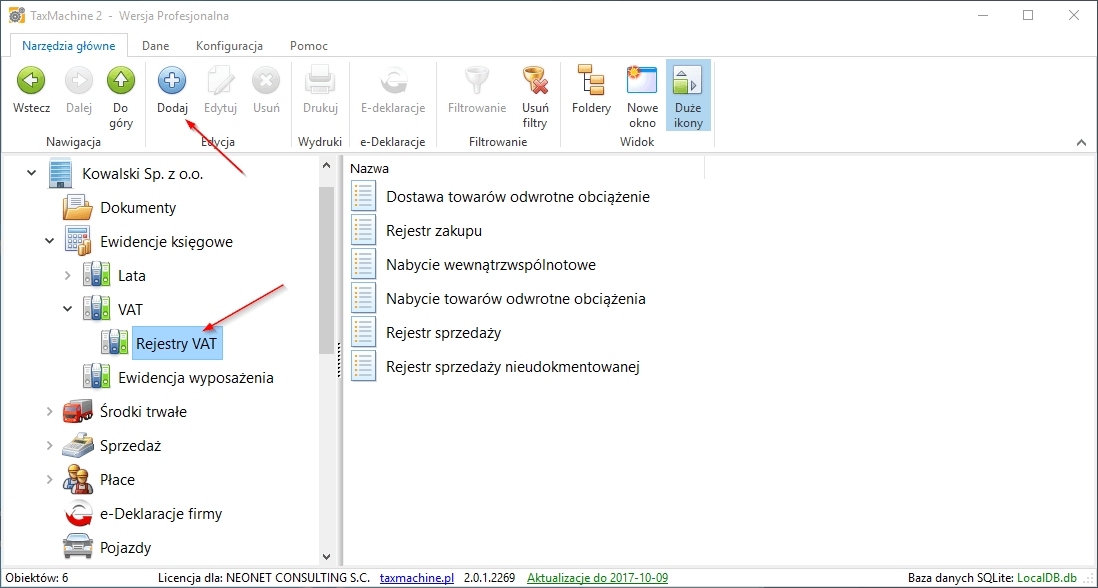Show the Foldery panel icon

coord(591,82)
